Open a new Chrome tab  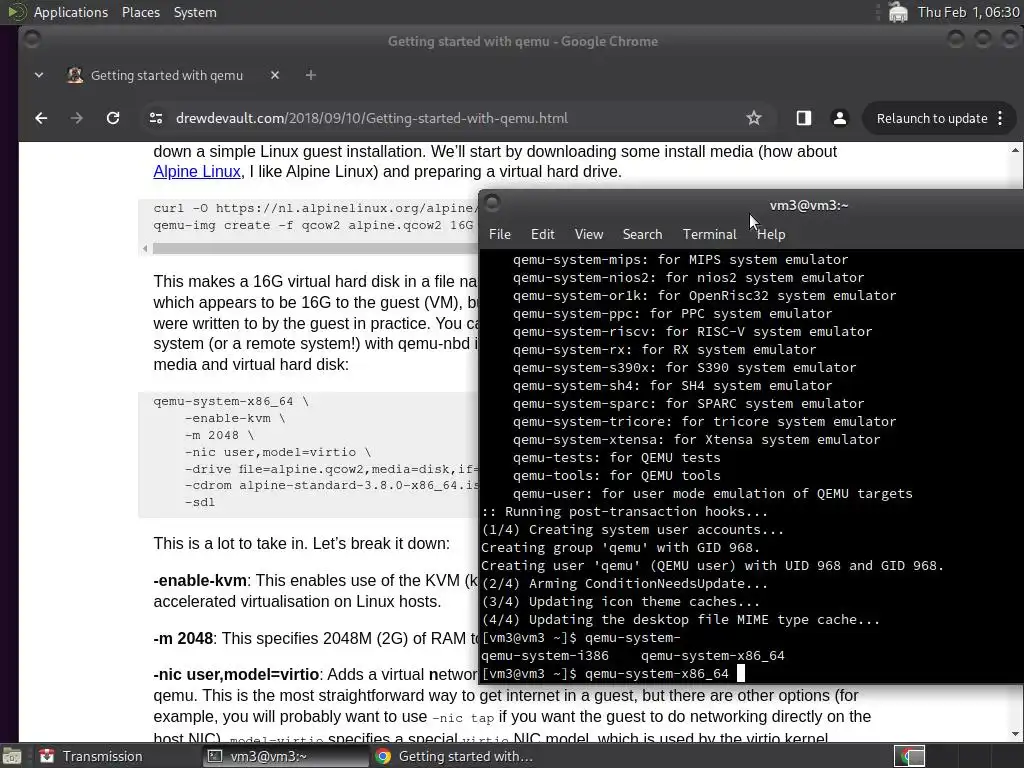311,75
